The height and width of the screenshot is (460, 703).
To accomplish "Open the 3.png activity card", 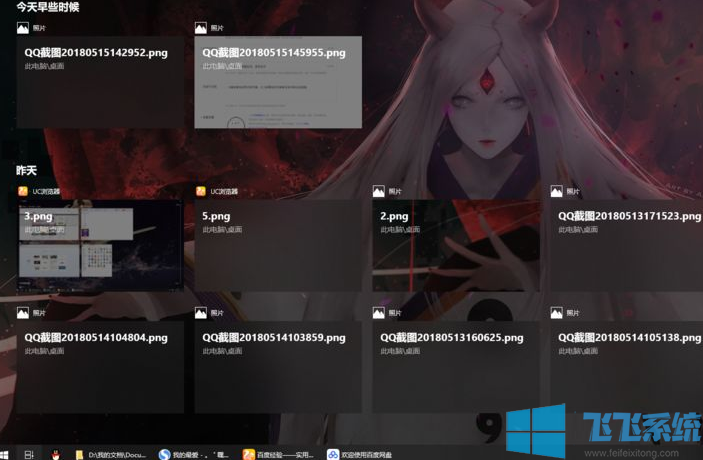I will (100, 246).
